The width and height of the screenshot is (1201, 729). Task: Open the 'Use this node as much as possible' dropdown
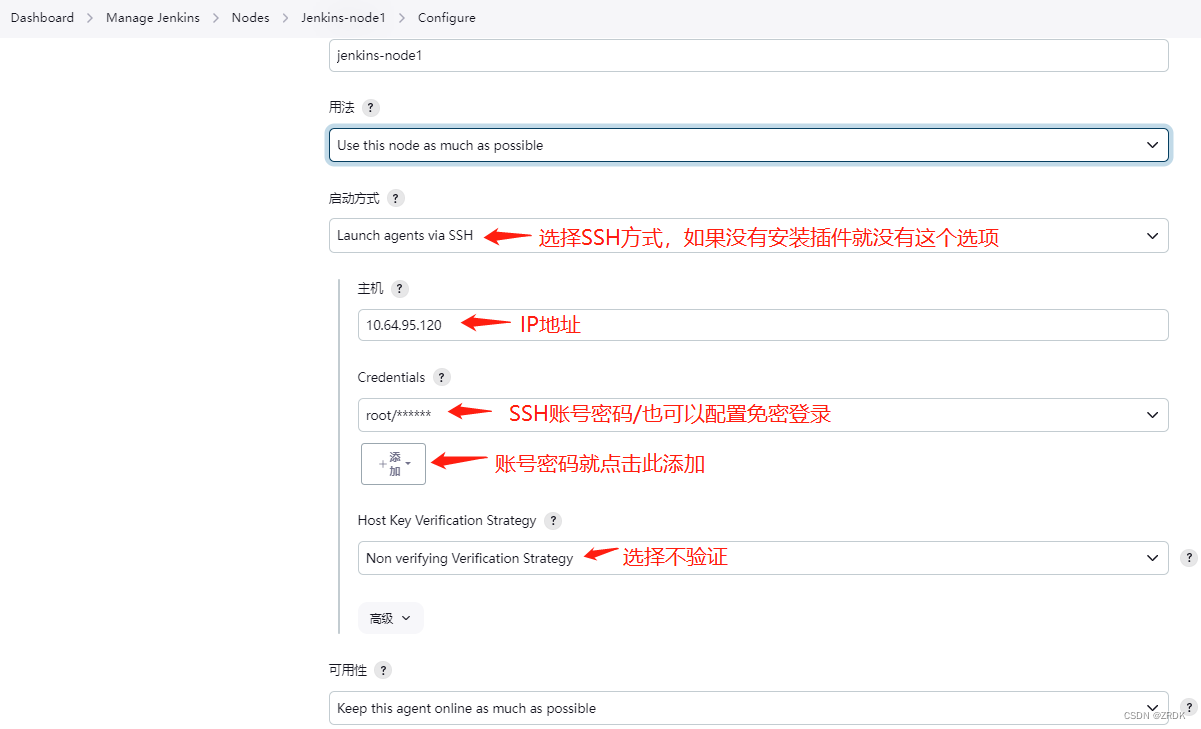tap(748, 145)
